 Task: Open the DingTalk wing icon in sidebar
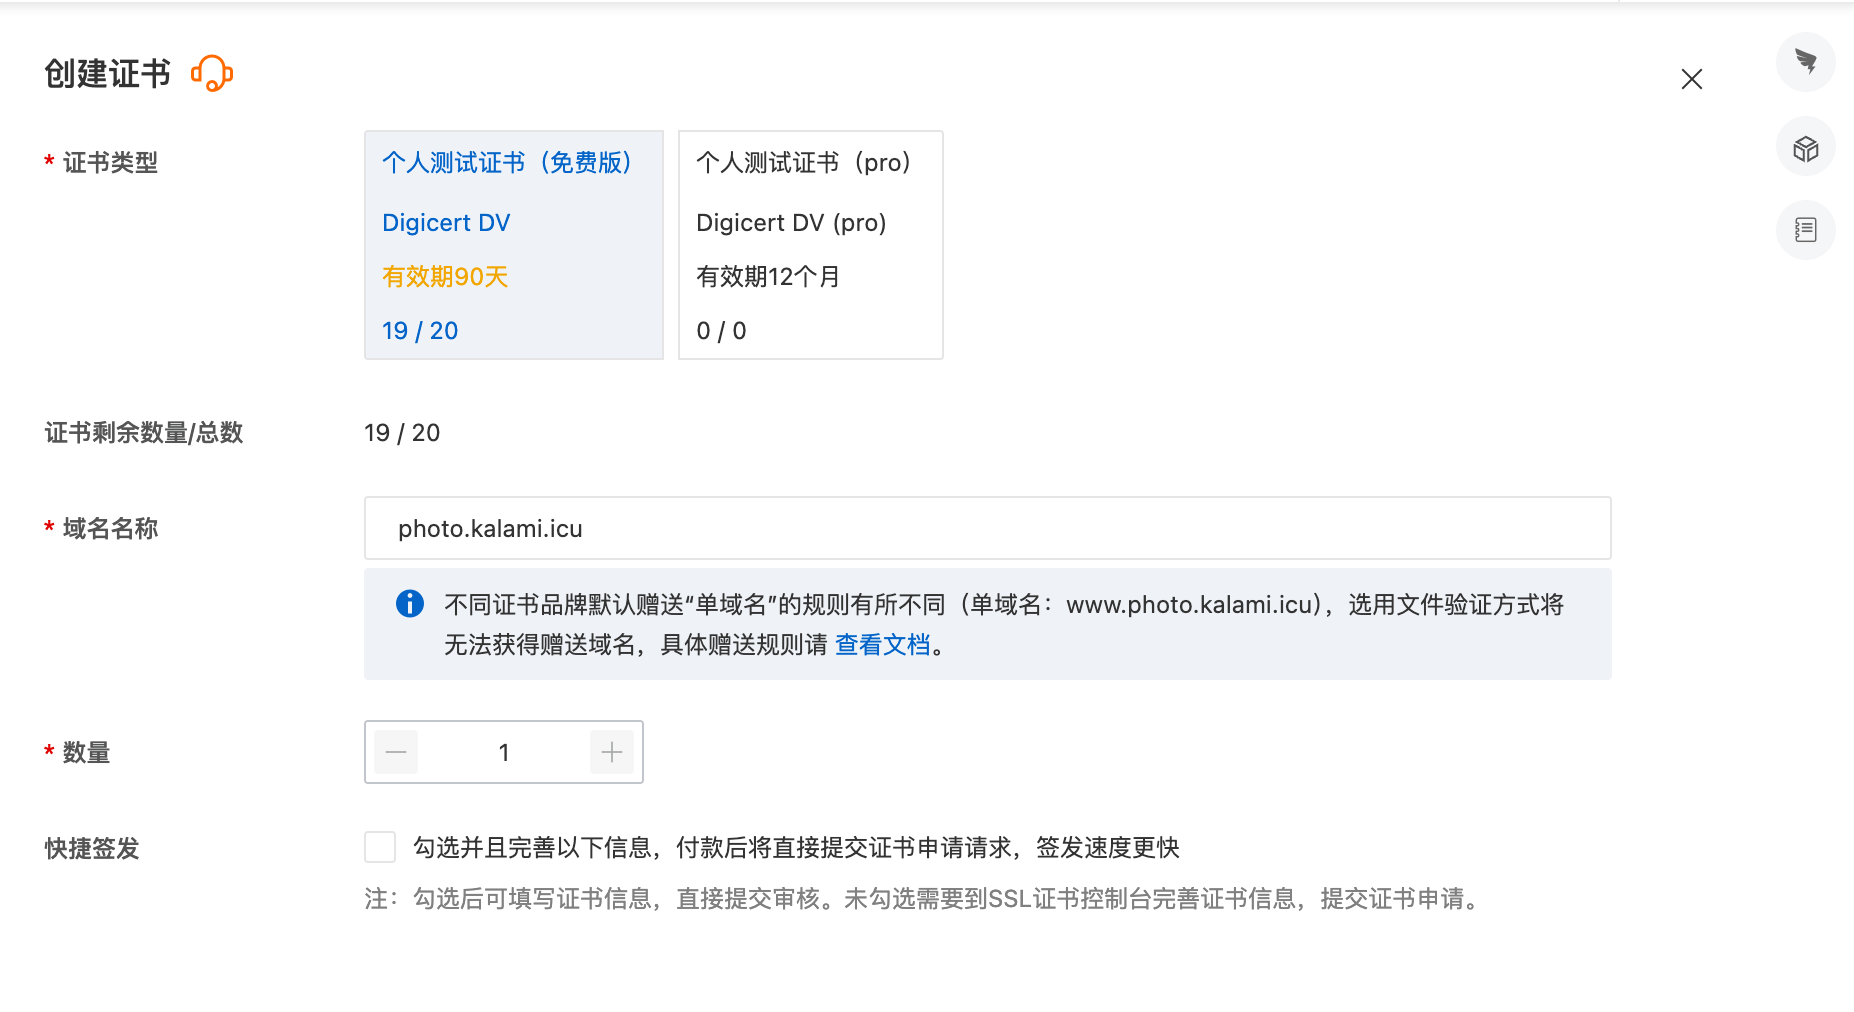1805,62
